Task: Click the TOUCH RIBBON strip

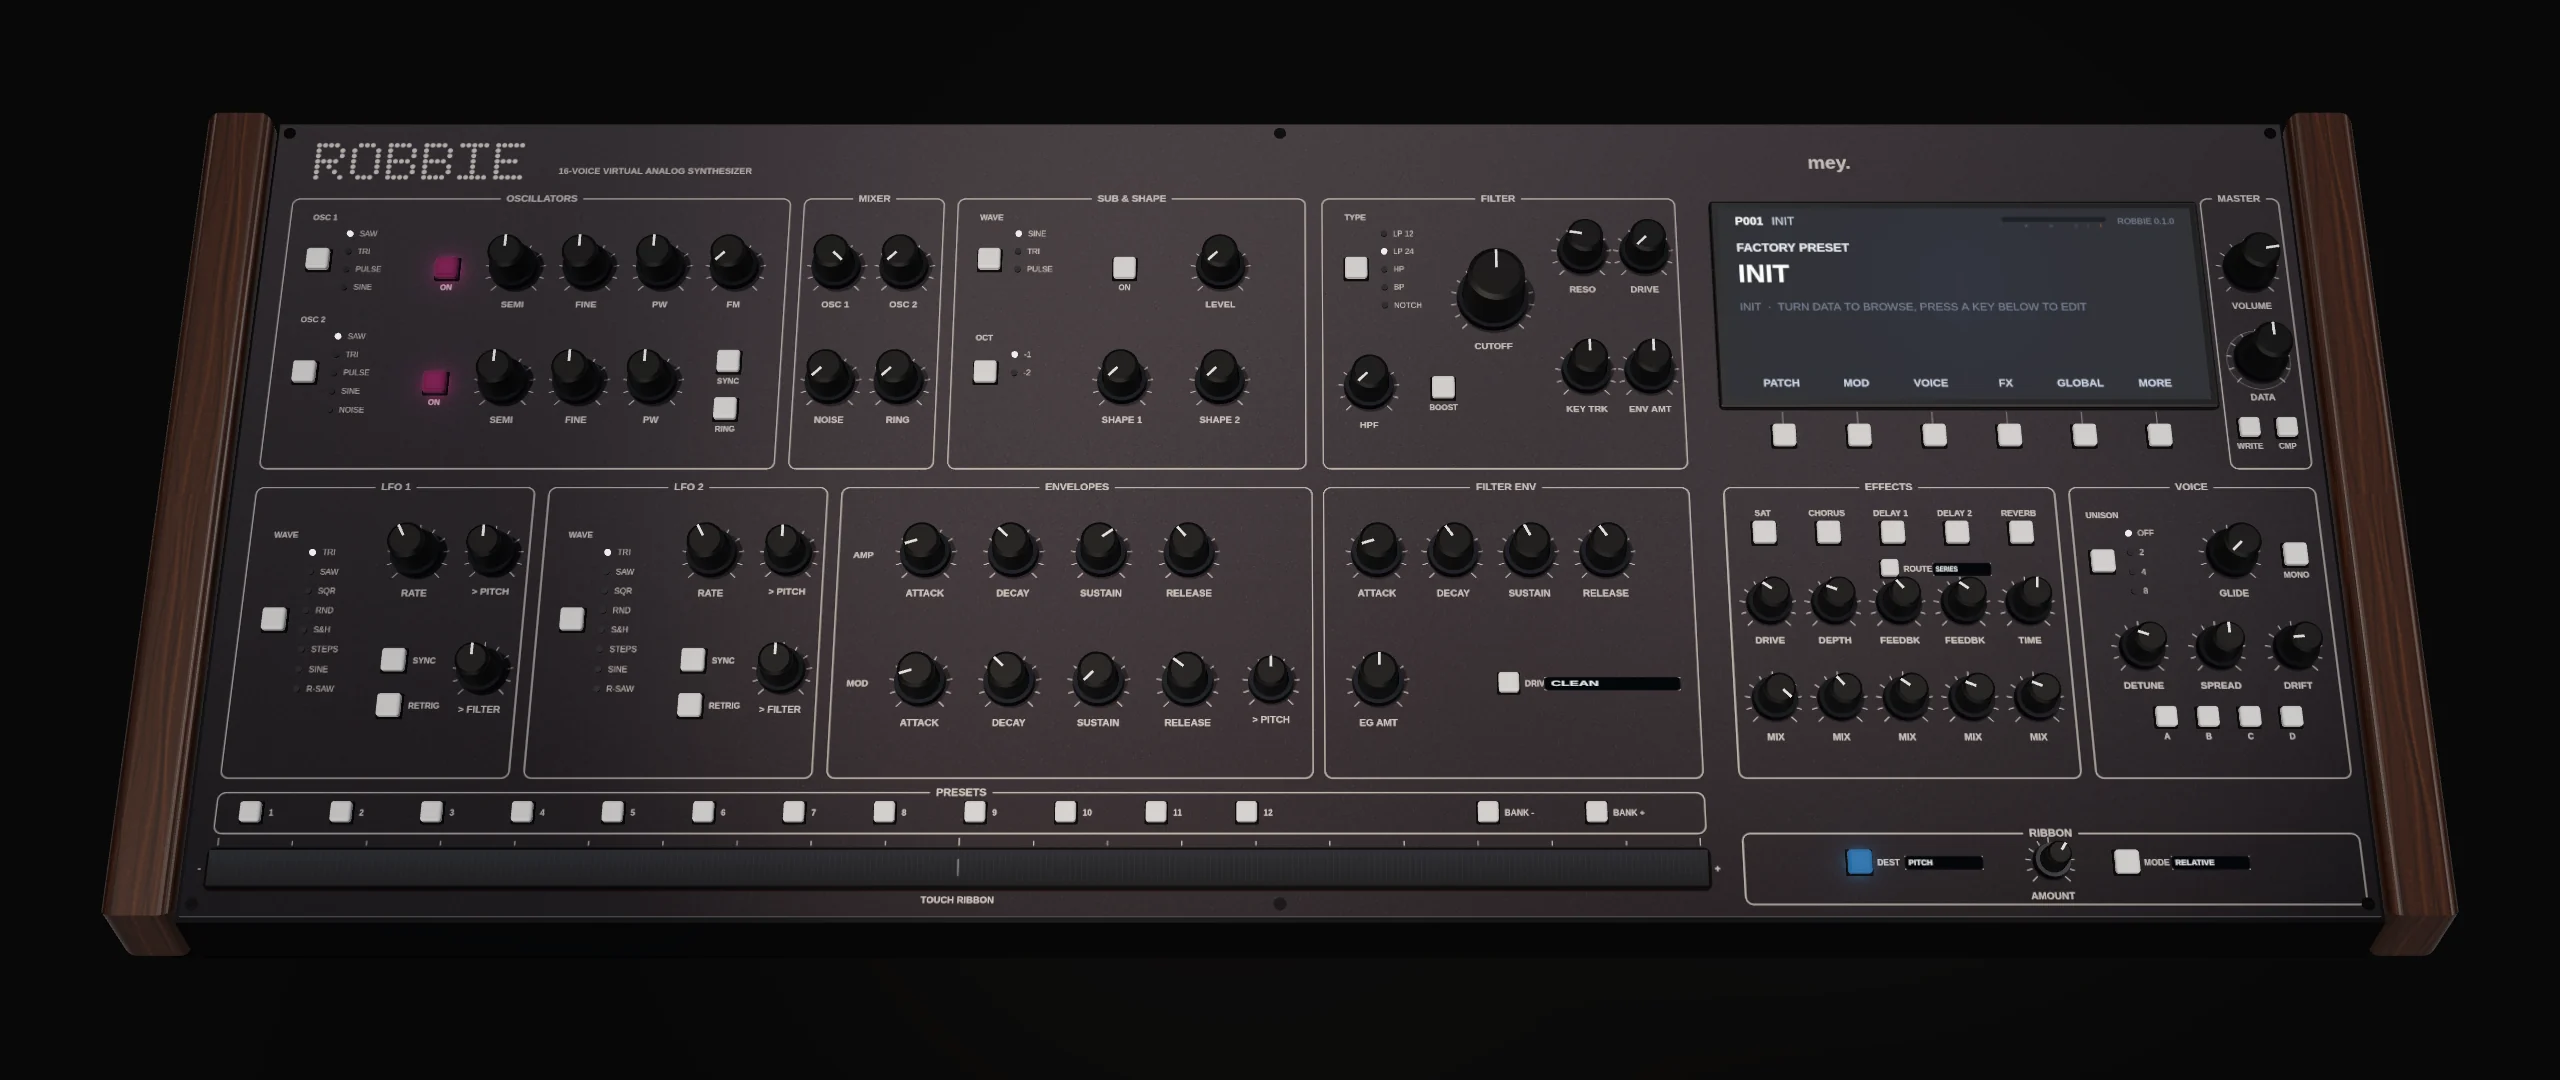Action: [957, 868]
